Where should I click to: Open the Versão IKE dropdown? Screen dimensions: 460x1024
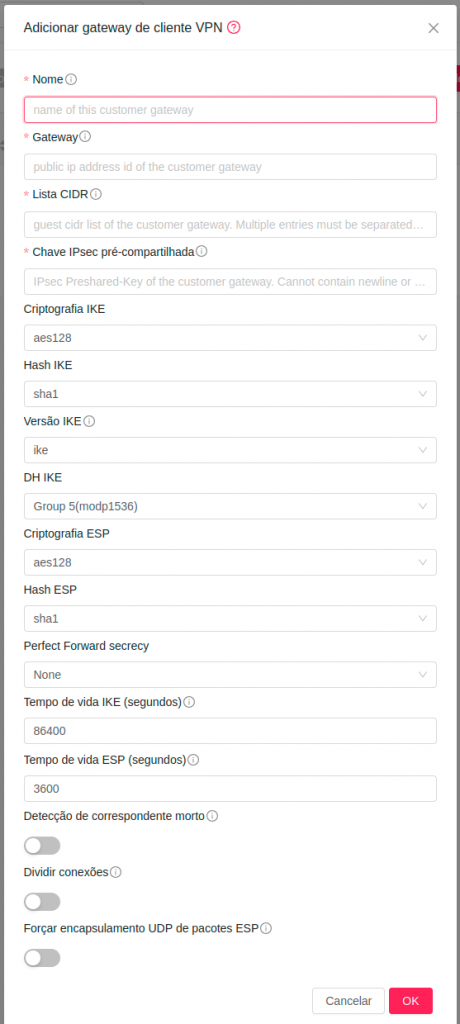click(230, 450)
